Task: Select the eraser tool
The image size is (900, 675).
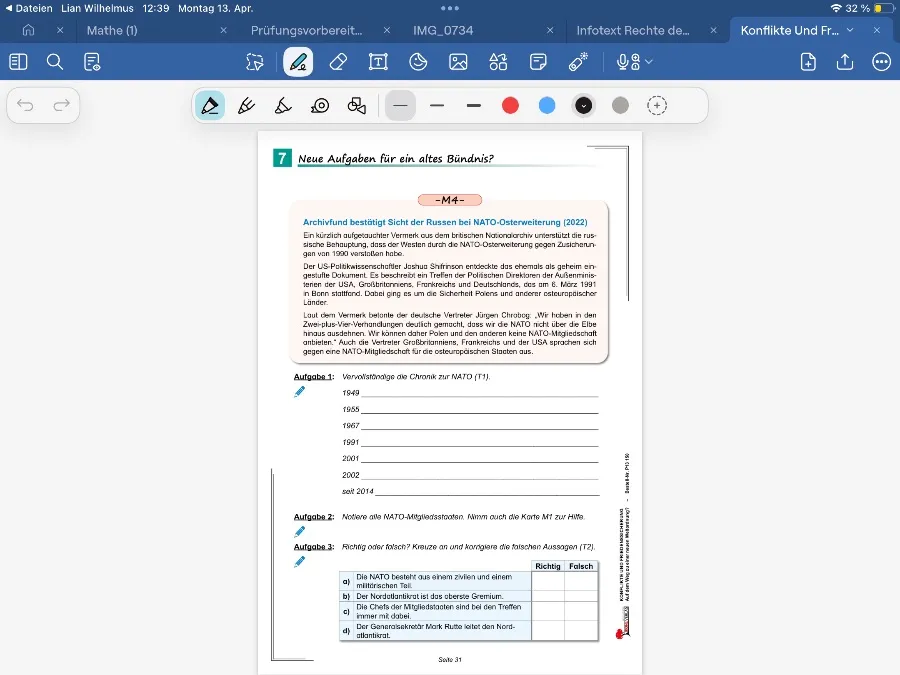Action: [339, 61]
